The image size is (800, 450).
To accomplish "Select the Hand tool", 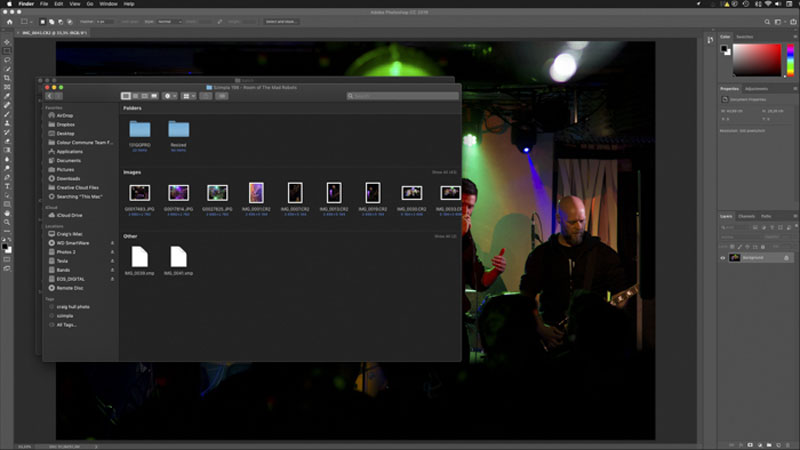I will pyautogui.click(x=7, y=213).
